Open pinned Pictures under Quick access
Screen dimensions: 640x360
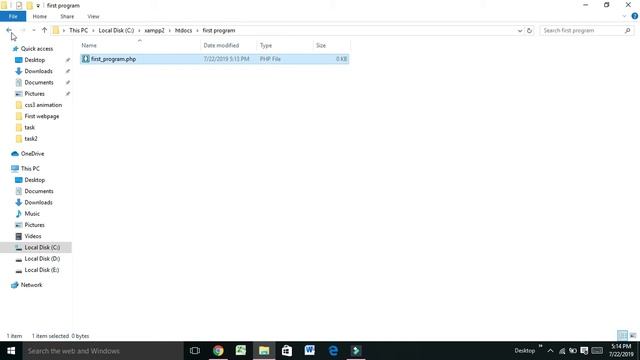pos(34,94)
